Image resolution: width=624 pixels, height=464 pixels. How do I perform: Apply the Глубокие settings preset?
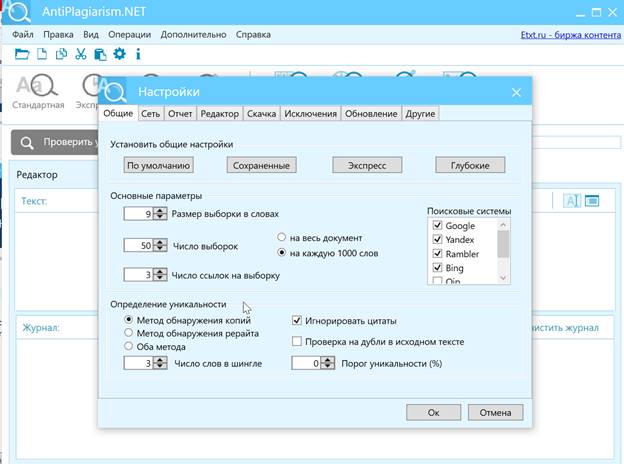(470, 165)
